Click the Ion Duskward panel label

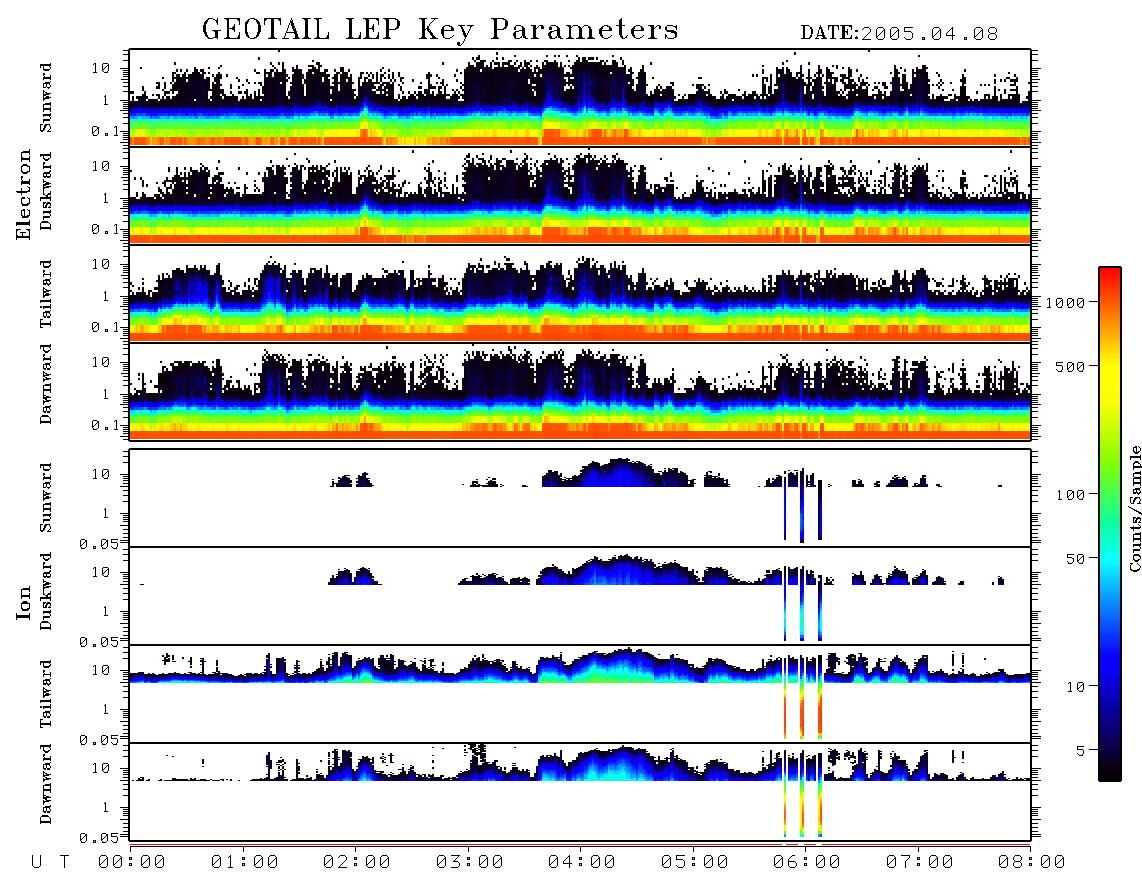46,591
